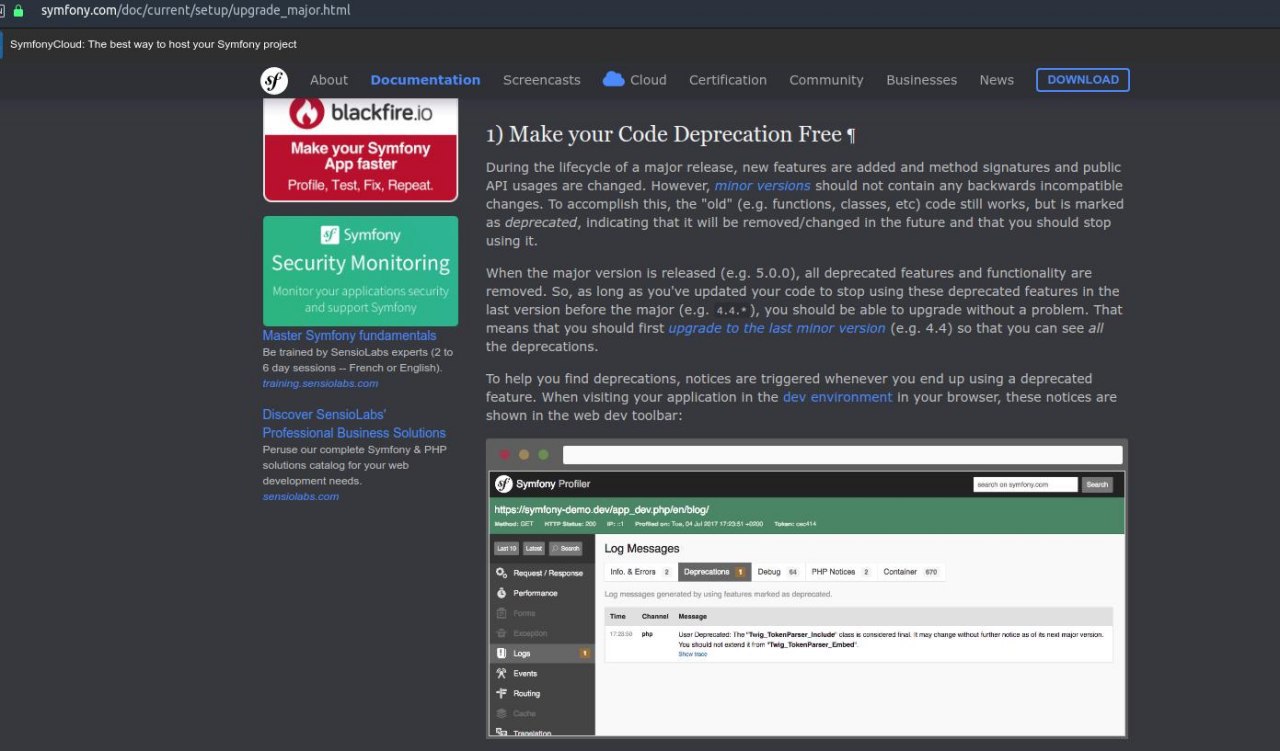Click the Symfony Profiler logo in embedded screenshot
Viewport: 1280px width, 751px height.
click(x=504, y=484)
